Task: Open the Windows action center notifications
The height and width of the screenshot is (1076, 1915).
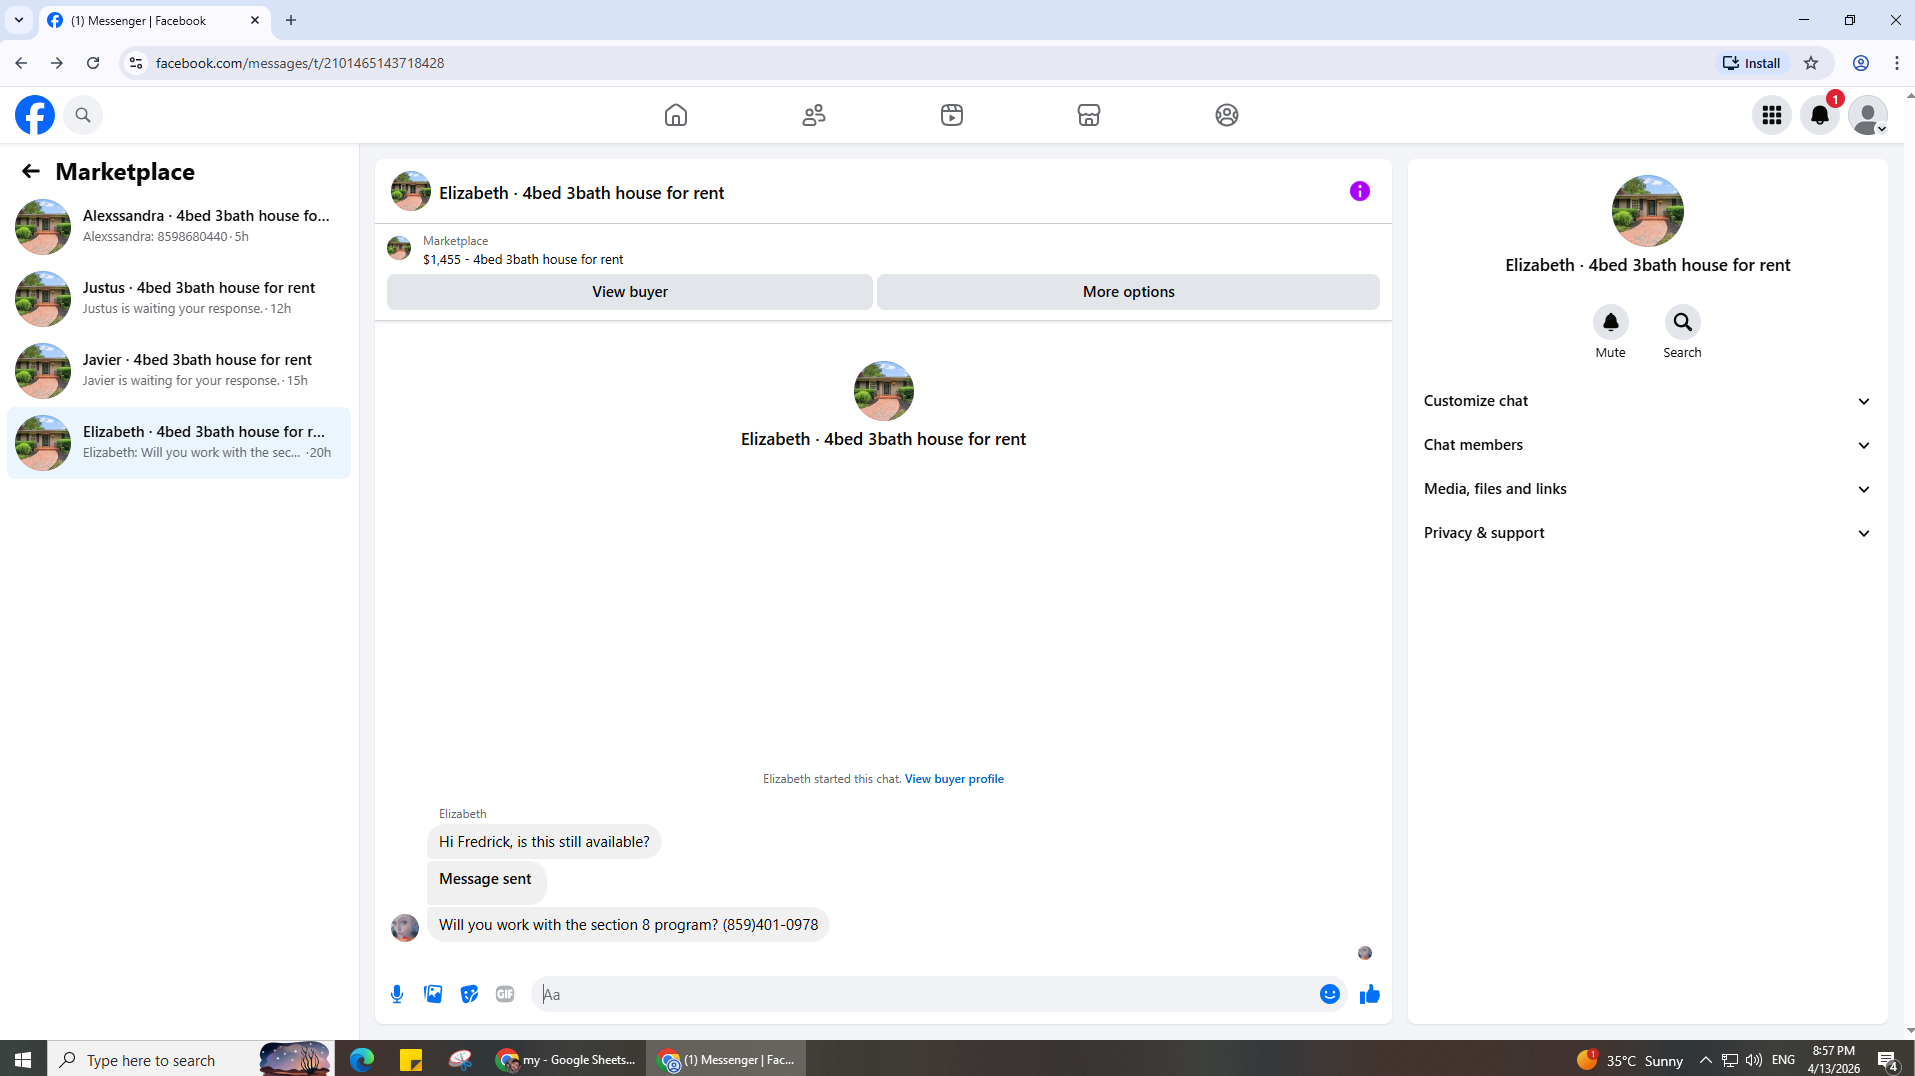Action: pyautogui.click(x=1888, y=1060)
